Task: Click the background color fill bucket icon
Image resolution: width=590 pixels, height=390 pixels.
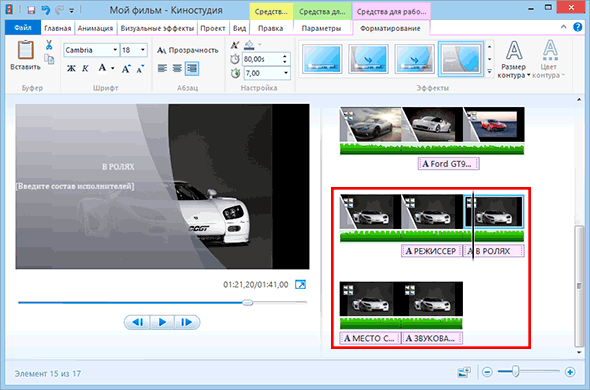Action: tap(249, 45)
